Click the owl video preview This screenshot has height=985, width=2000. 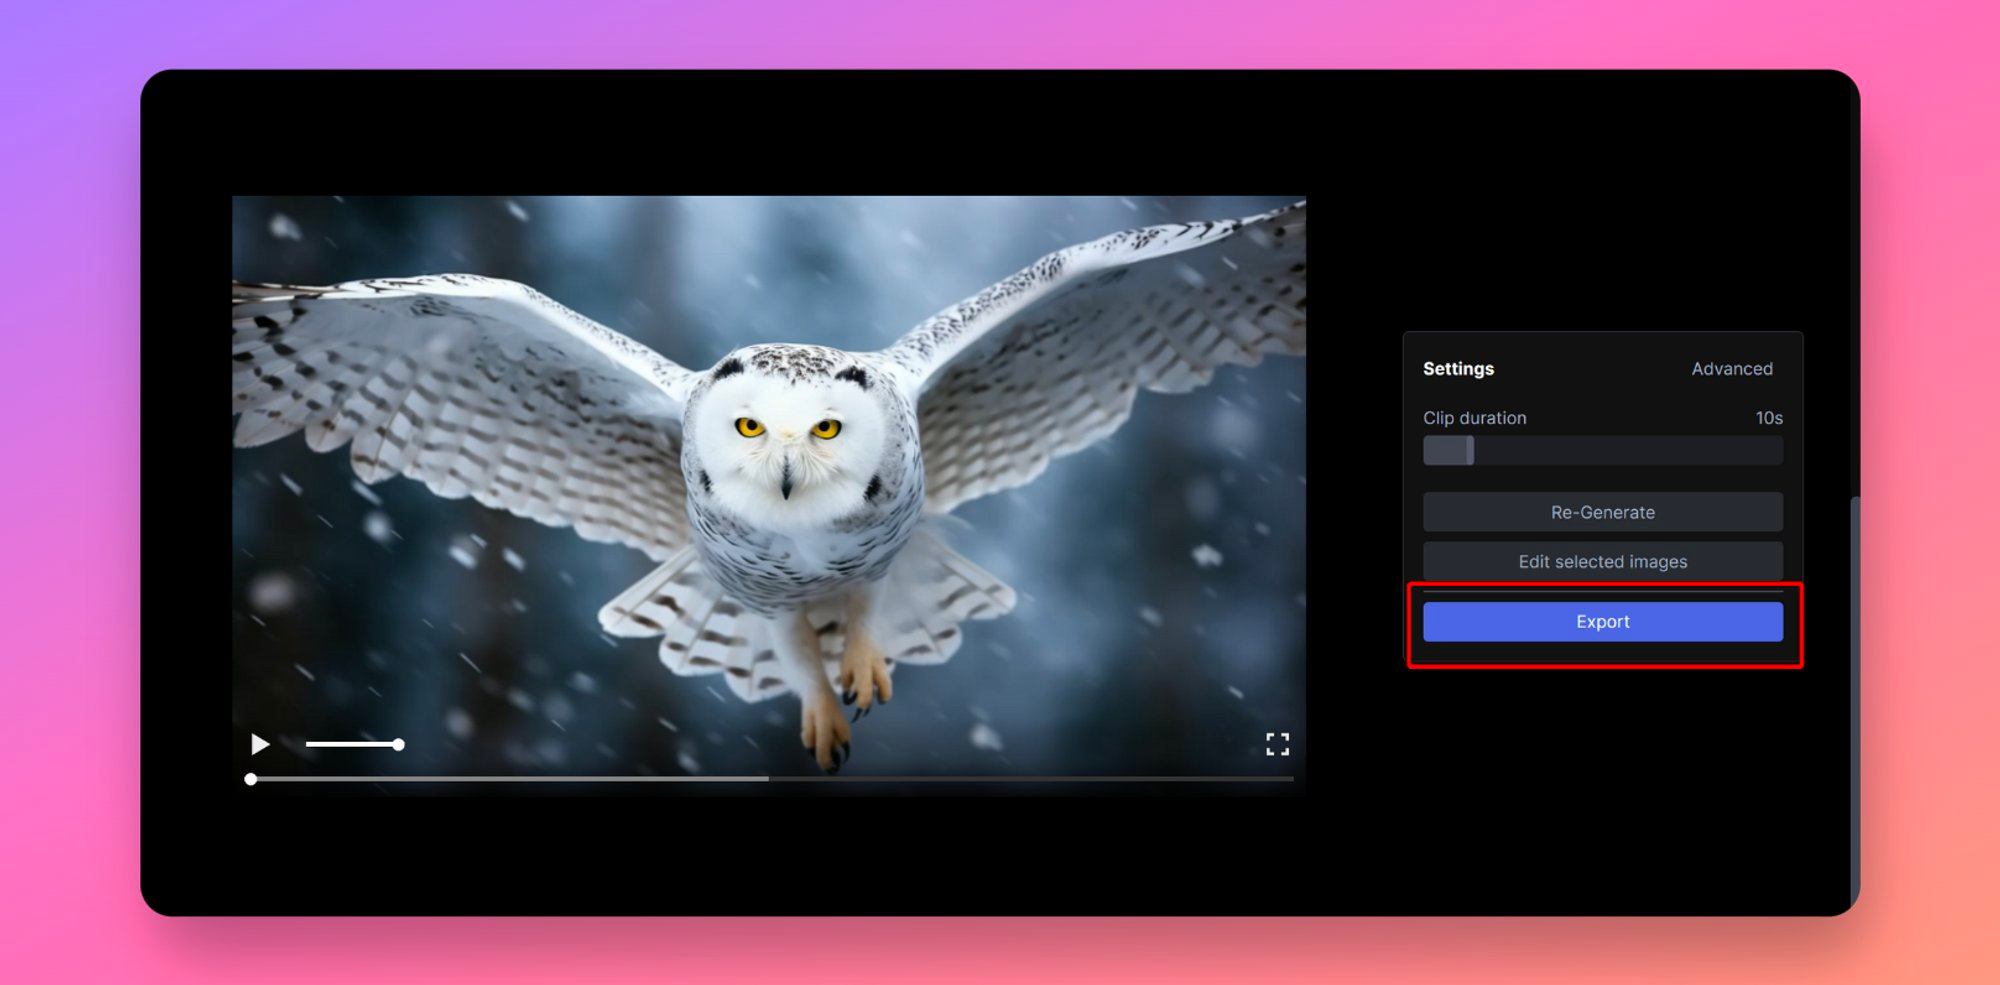pos(769,496)
